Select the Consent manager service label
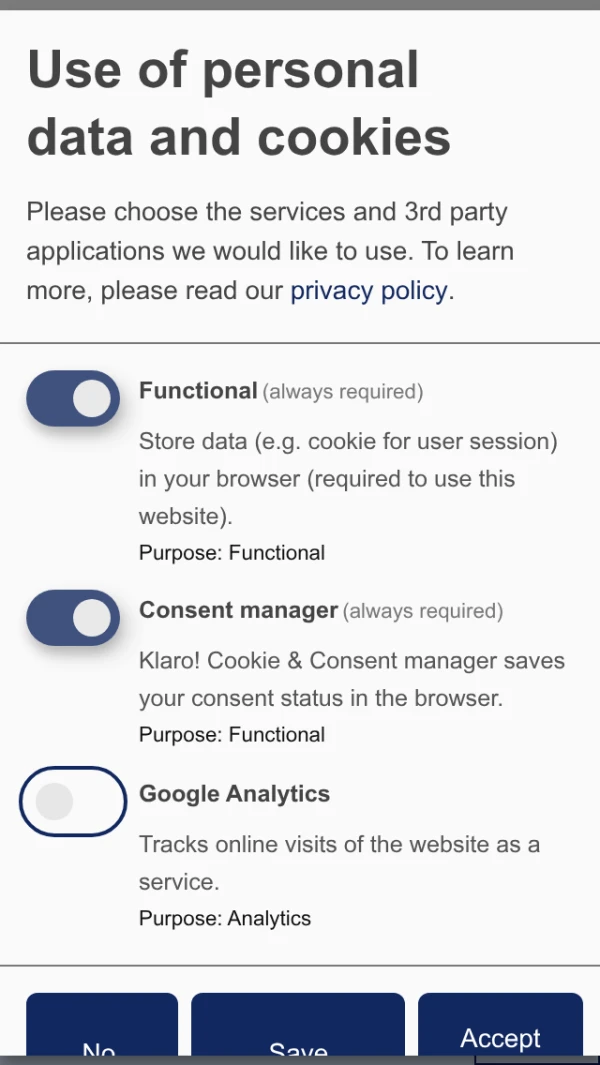 tap(238, 610)
